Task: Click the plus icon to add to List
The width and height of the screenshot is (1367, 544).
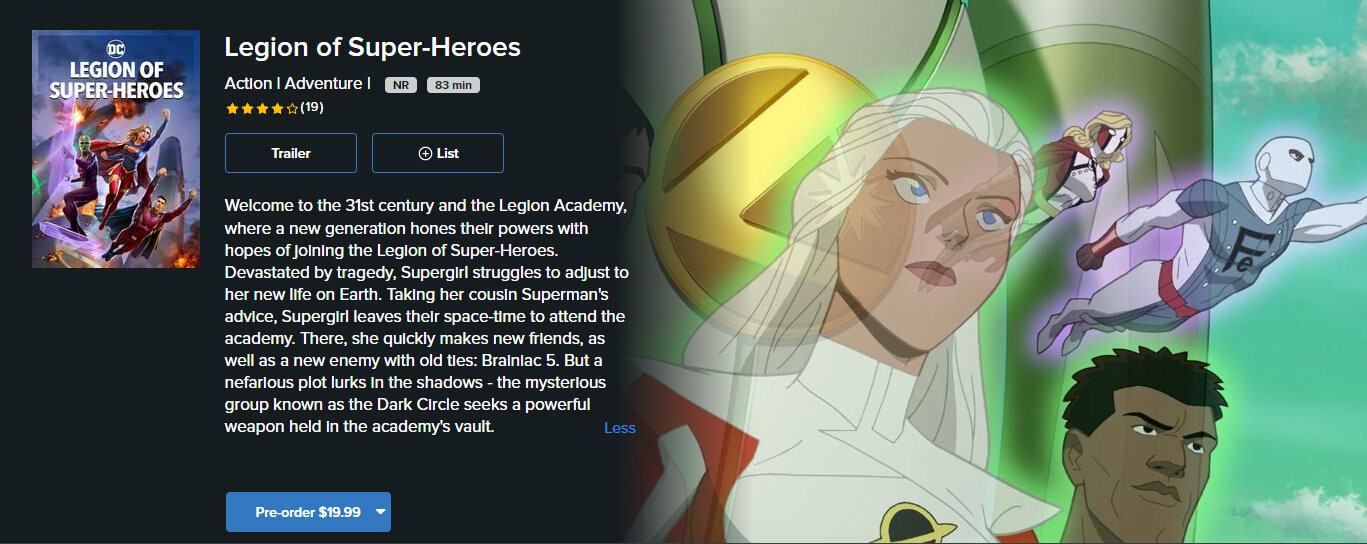Action: tap(425, 153)
